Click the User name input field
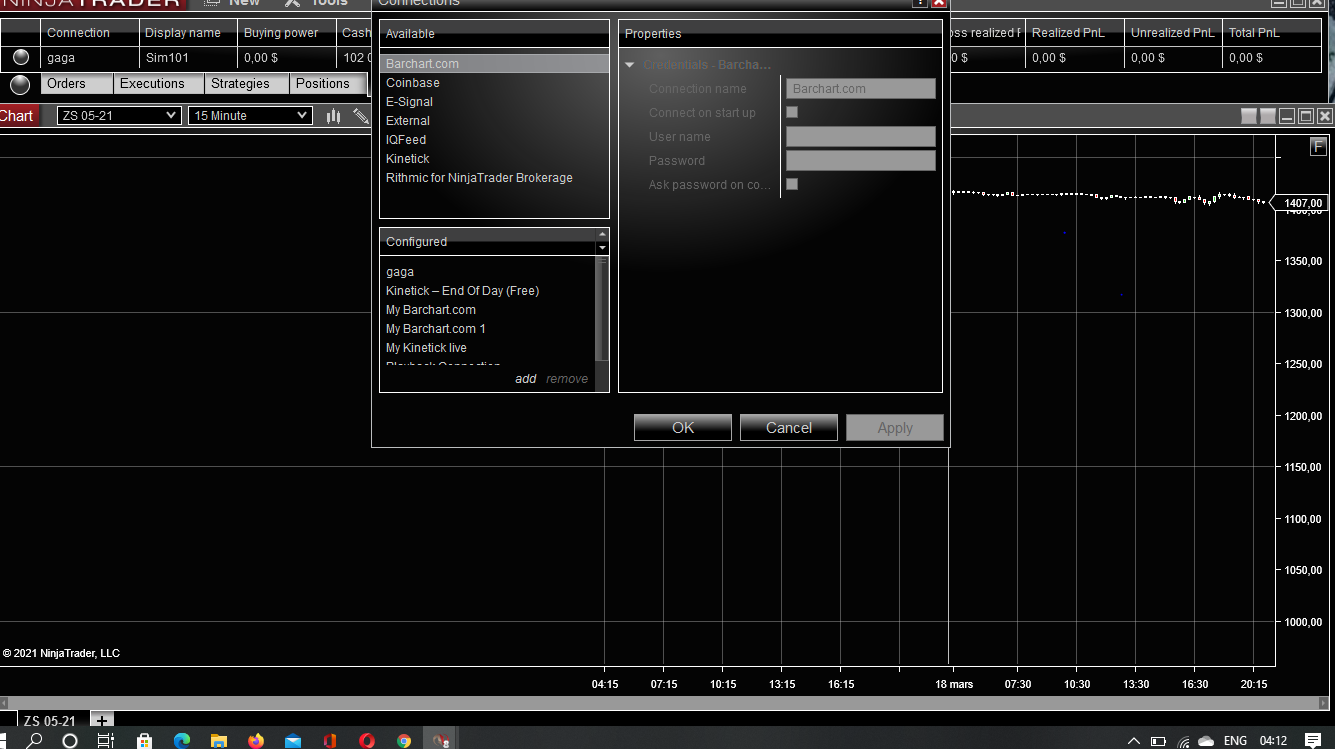1335x749 pixels. click(x=861, y=137)
